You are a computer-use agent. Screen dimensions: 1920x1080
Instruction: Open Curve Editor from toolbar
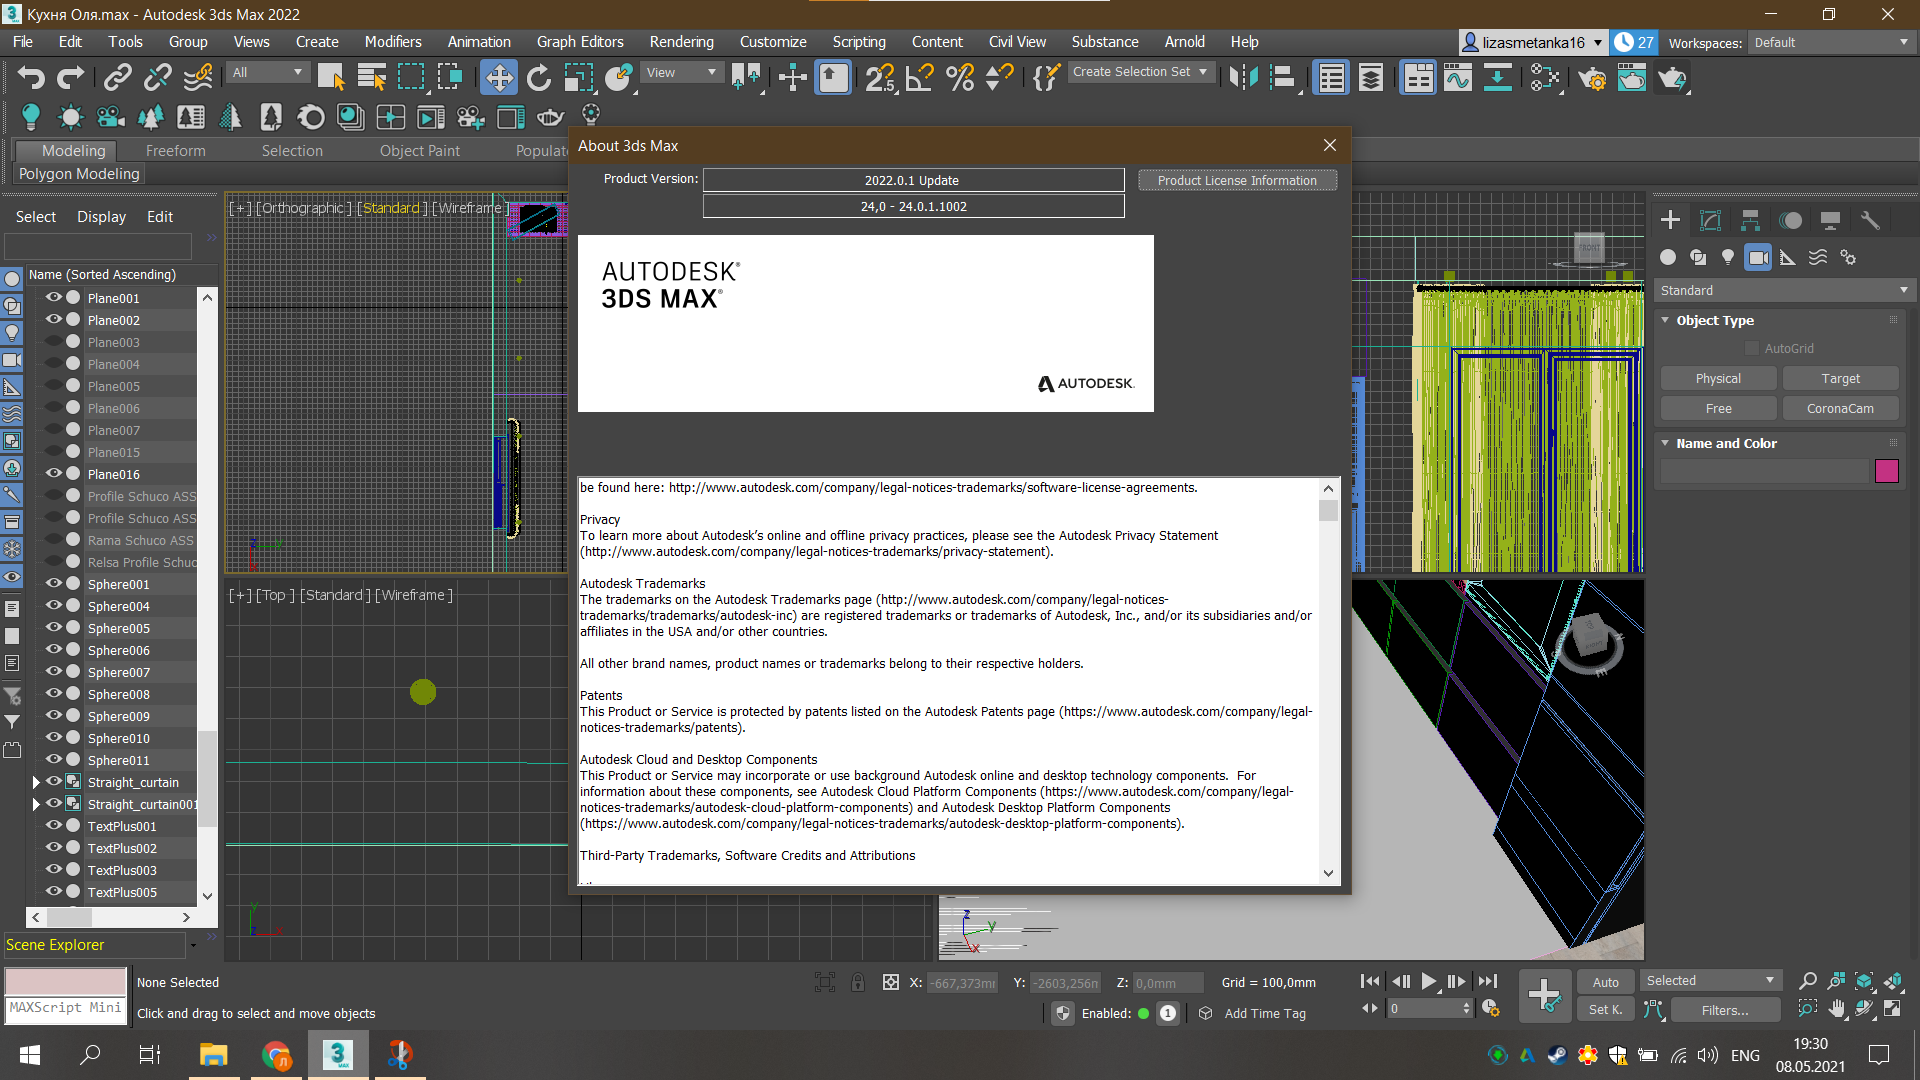[1458, 78]
